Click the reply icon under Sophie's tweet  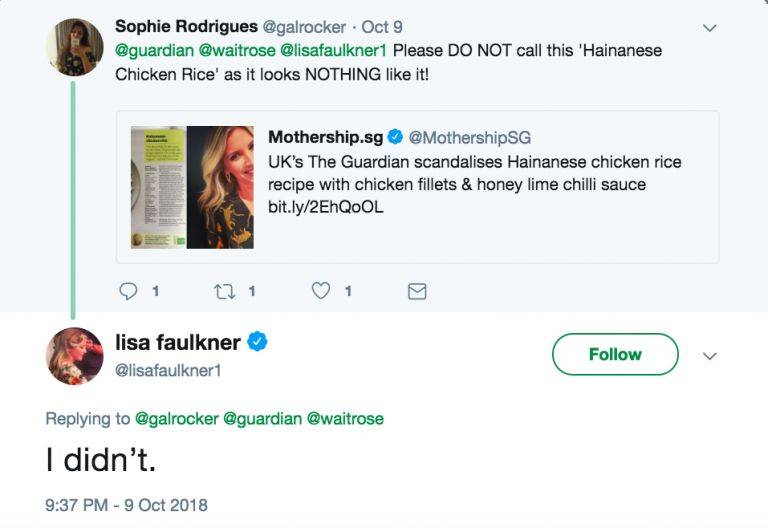pyautogui.click(x=129, y=291)
